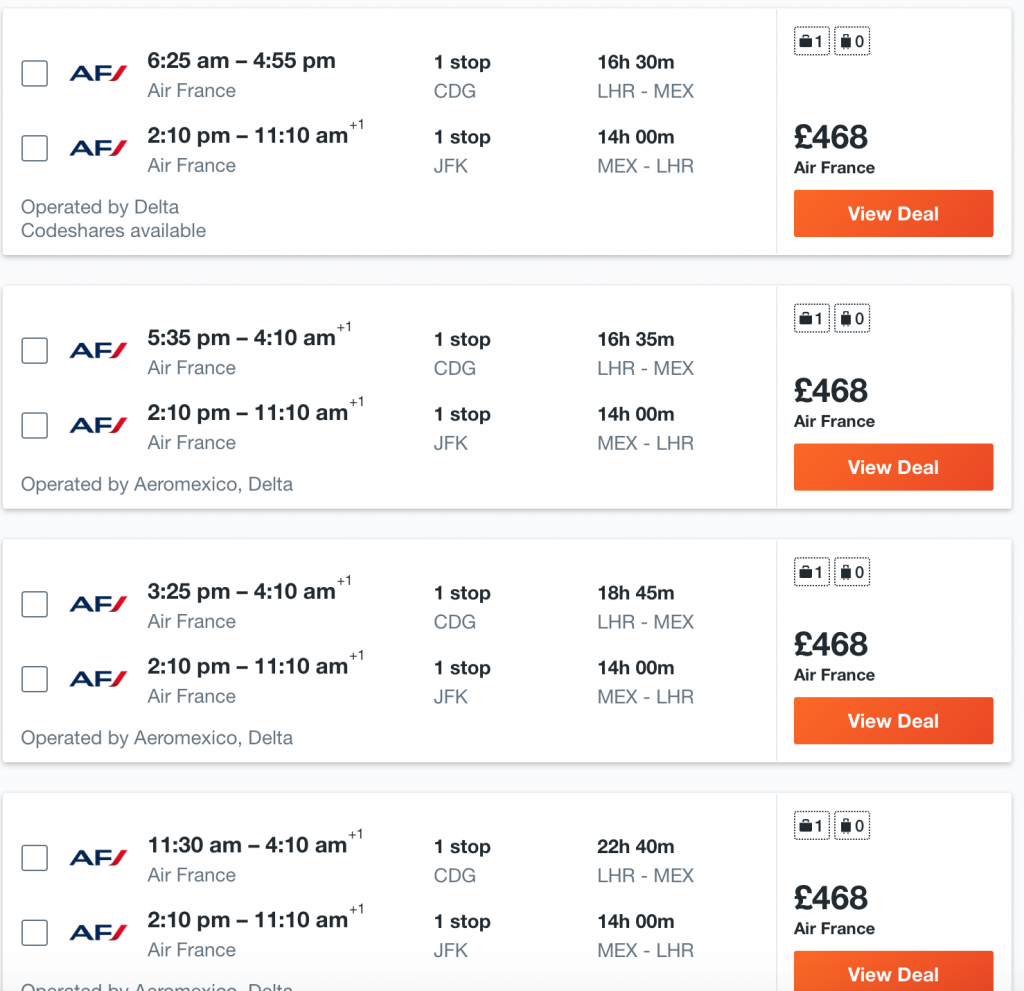Tick checkbox for 5:35 pm – 4:10 am flight
The height and width of the screenshot is (991, 1024).
[35, 350]
